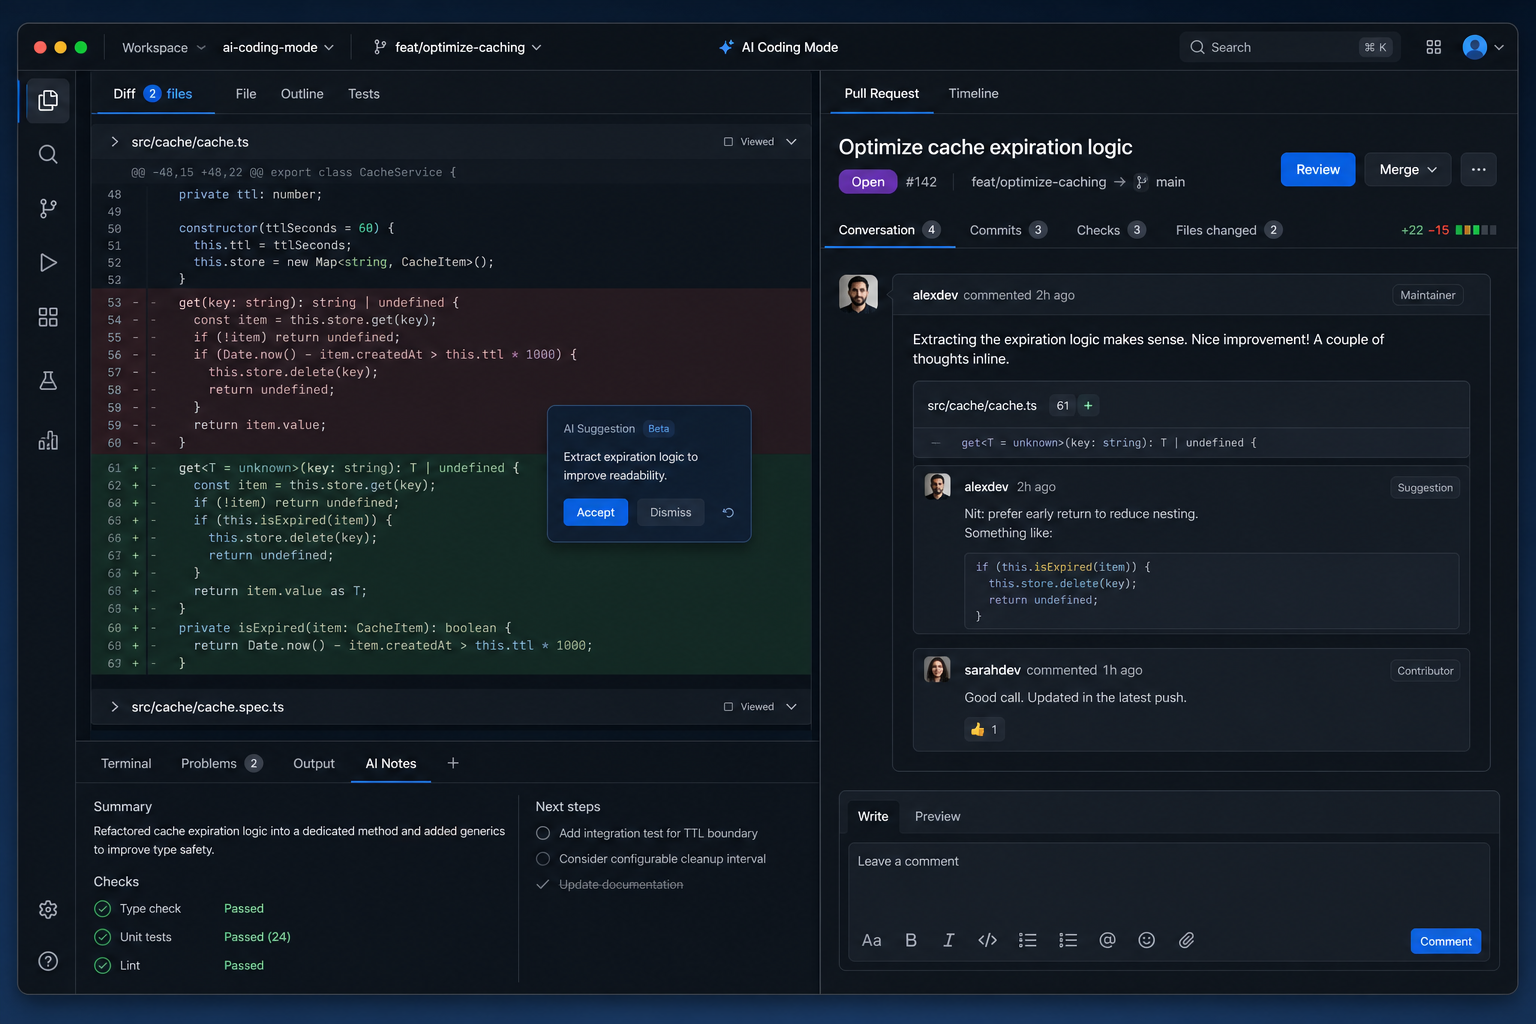Open the help question mark icon
This screenshot has height=1024, width=1536.
coord(48,961)
